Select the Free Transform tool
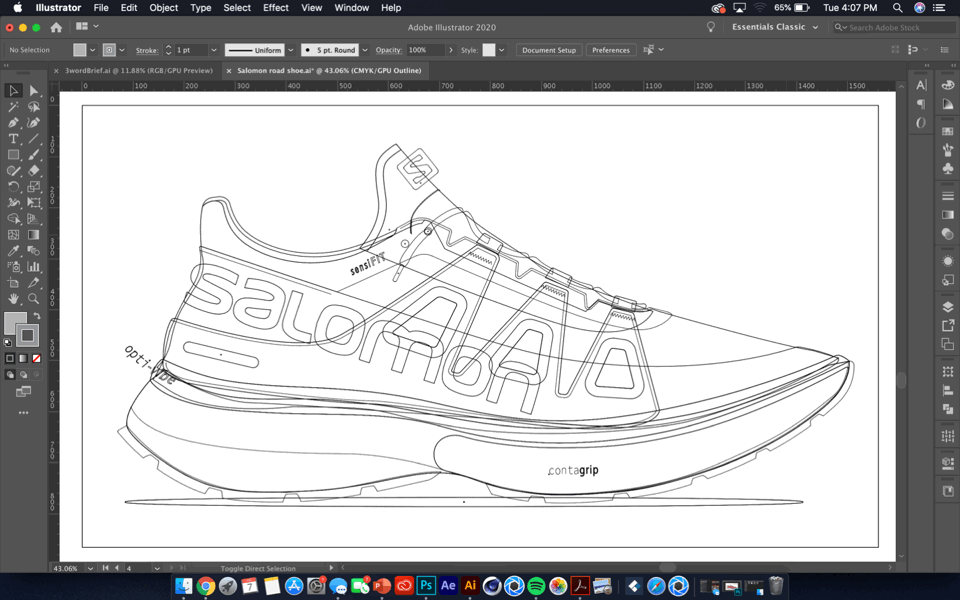The height and width of the screenshot is (600, 960). pos(34,202)
